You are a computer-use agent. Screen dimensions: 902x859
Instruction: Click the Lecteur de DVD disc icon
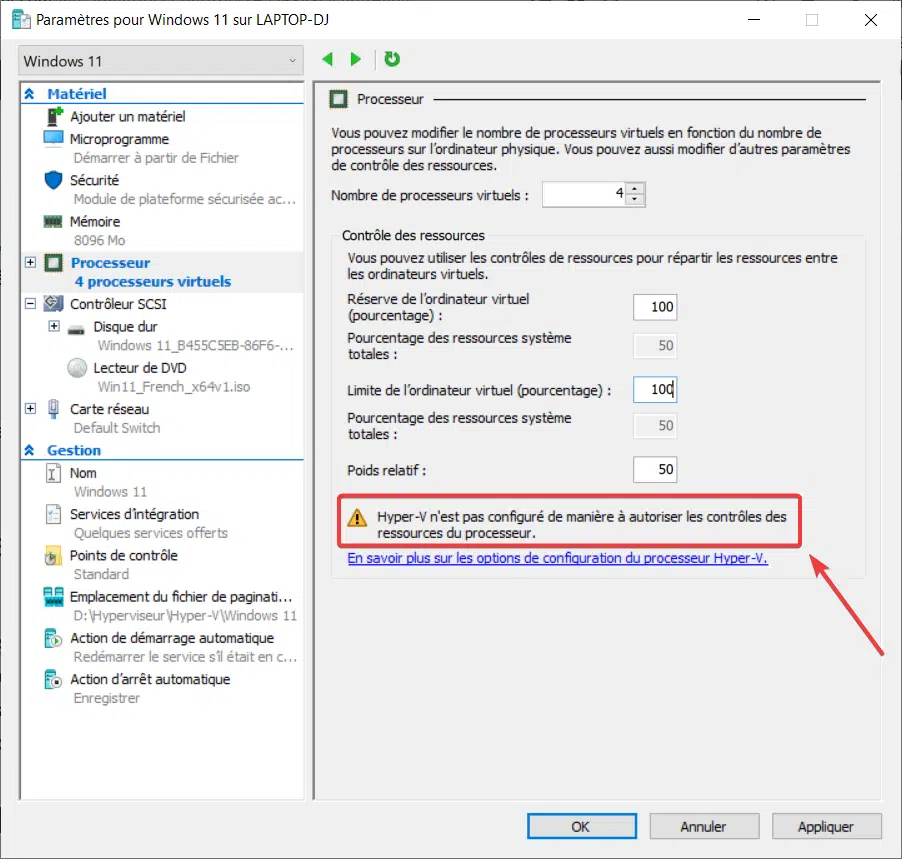77,368
